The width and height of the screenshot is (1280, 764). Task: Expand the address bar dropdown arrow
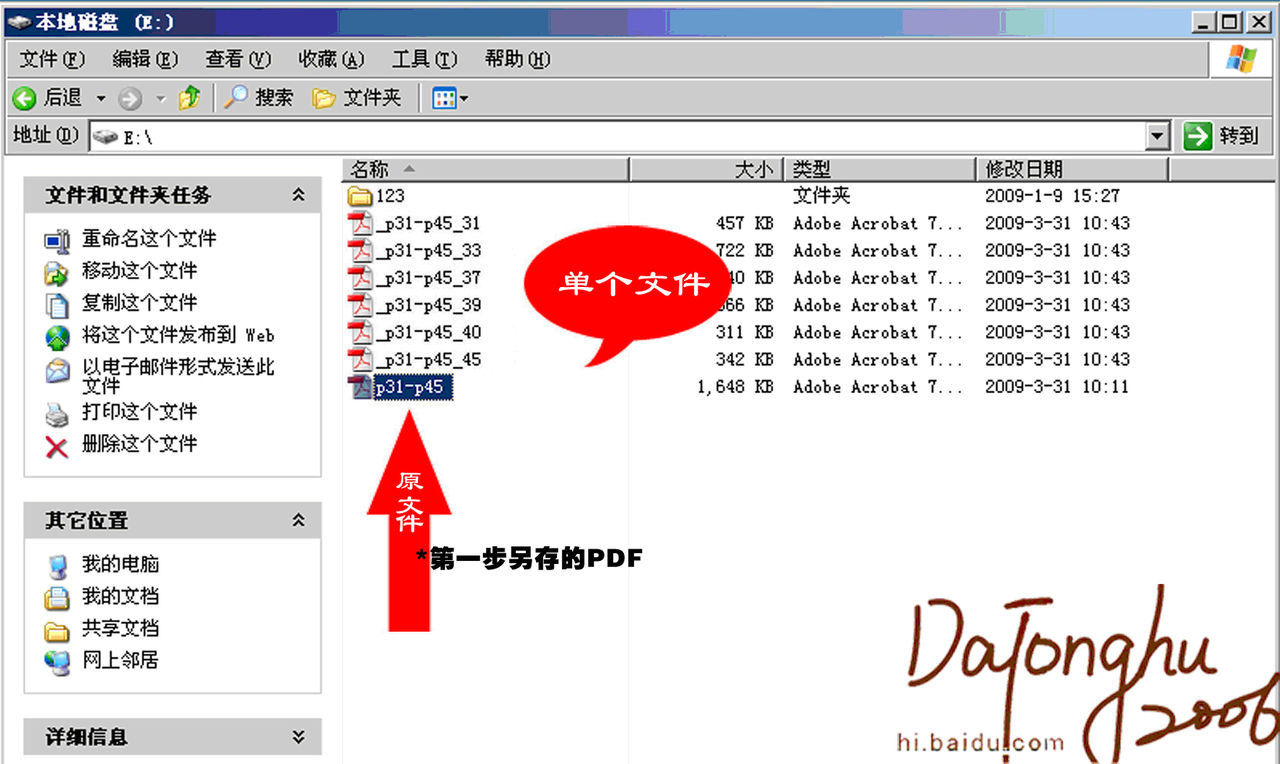coord(1158,136)
